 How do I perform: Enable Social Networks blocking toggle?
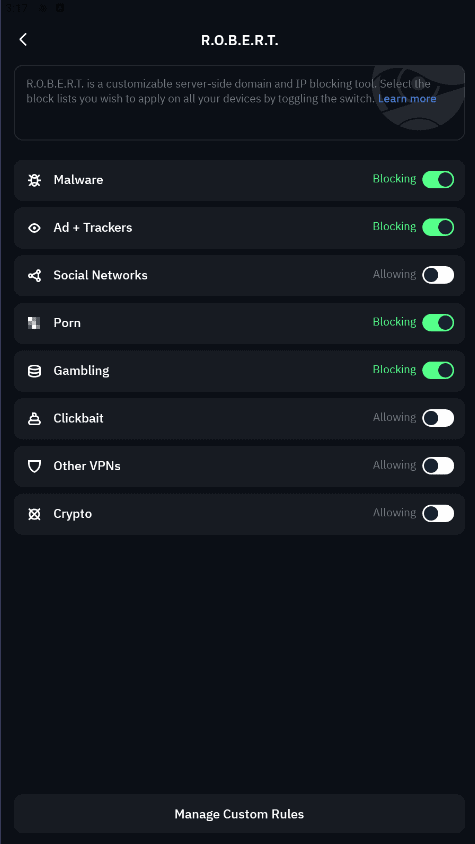[438, 275]
